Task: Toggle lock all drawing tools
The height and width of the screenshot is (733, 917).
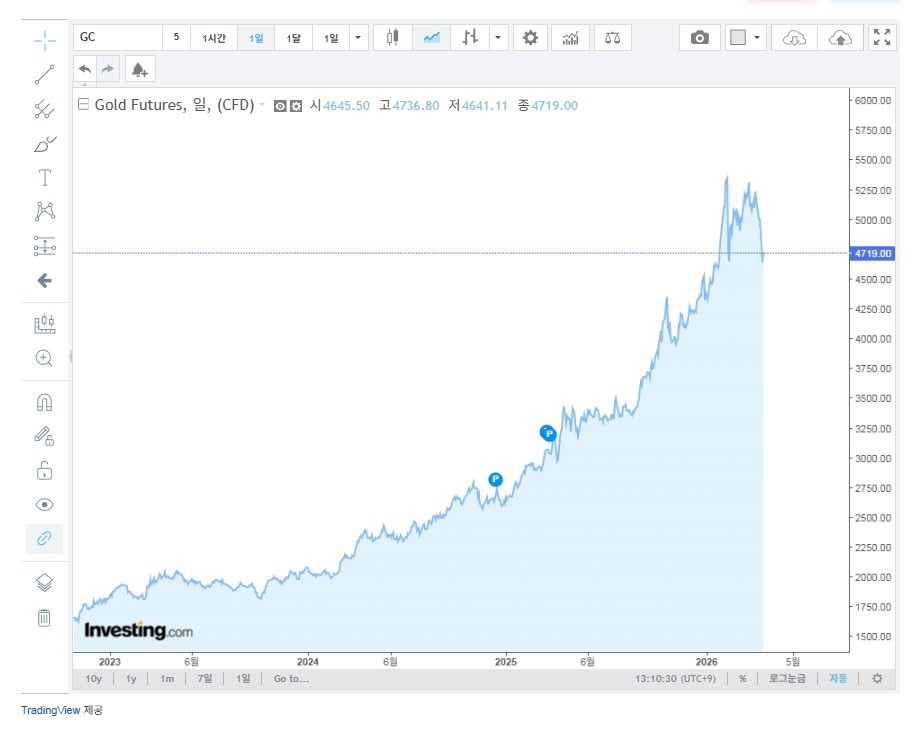Action: (x=44, y=470)
